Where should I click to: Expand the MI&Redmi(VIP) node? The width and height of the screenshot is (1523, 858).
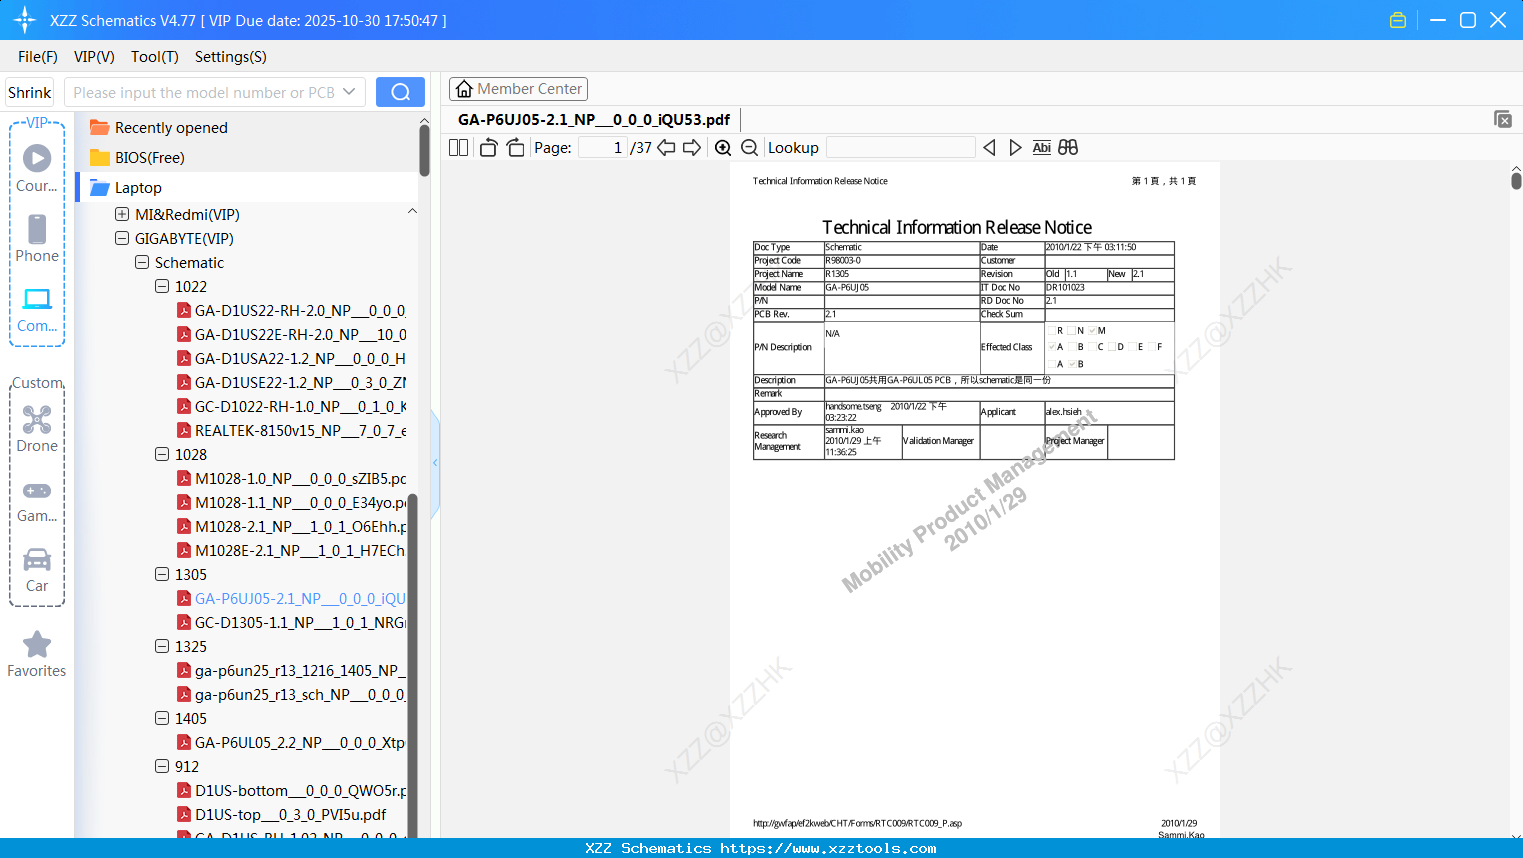[x=122, y=214]
